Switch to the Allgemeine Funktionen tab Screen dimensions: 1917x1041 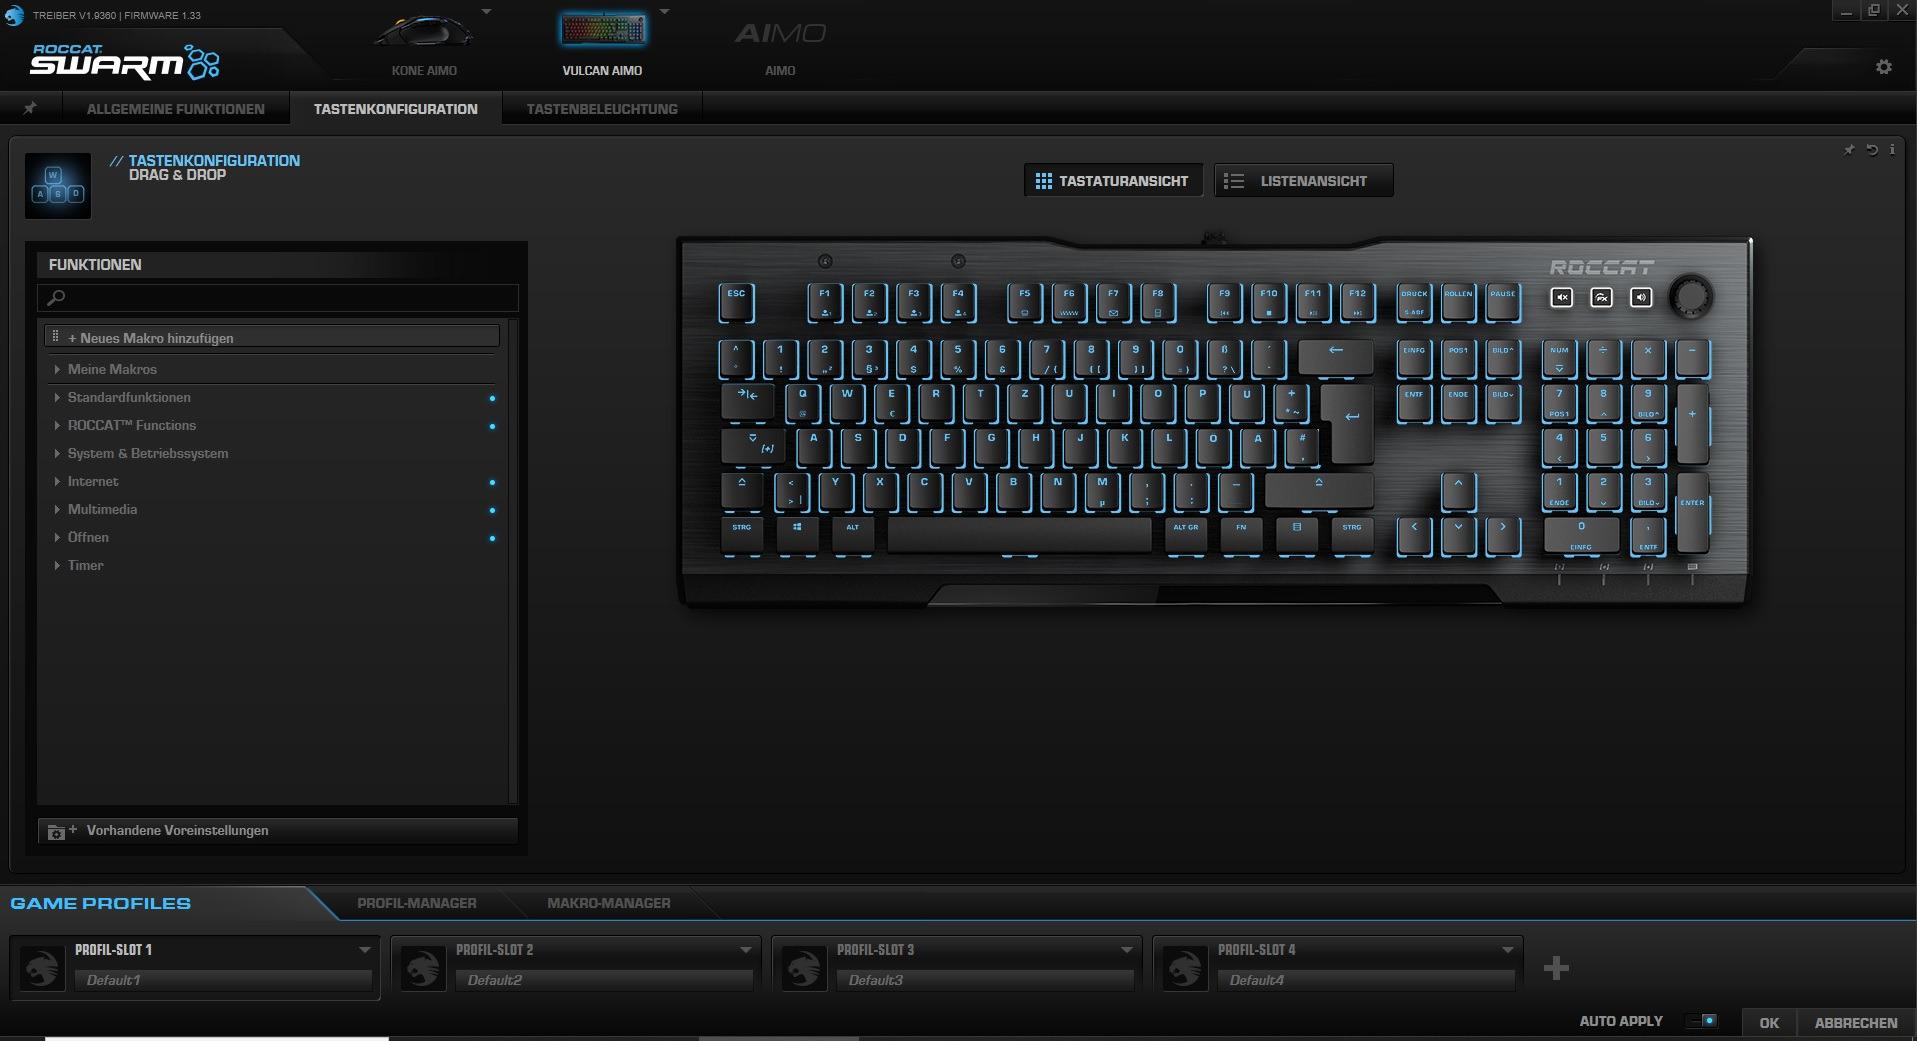(176, 109)
